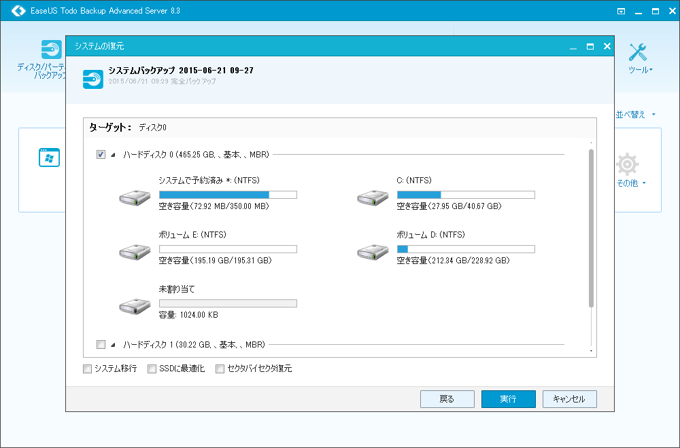Click the C: (NTFS) label
This screenshot has height=448, width=680.
click(414, 180)
